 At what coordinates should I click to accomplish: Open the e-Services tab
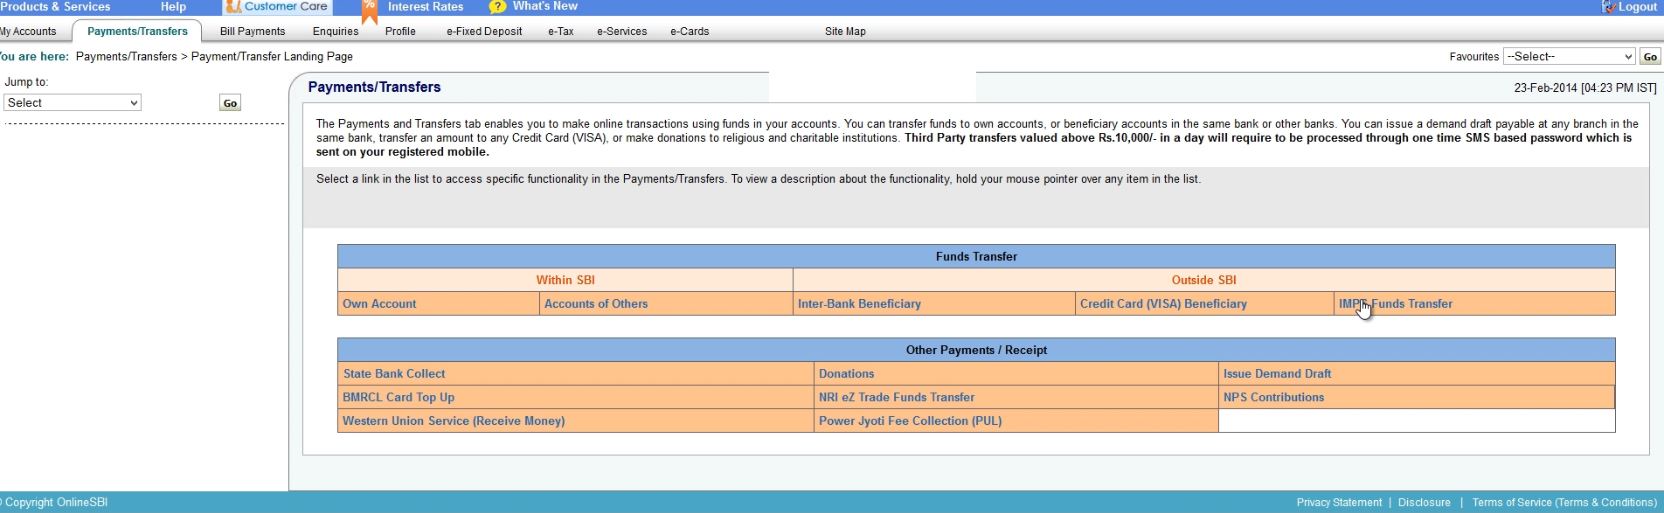[x=622, y=32]
